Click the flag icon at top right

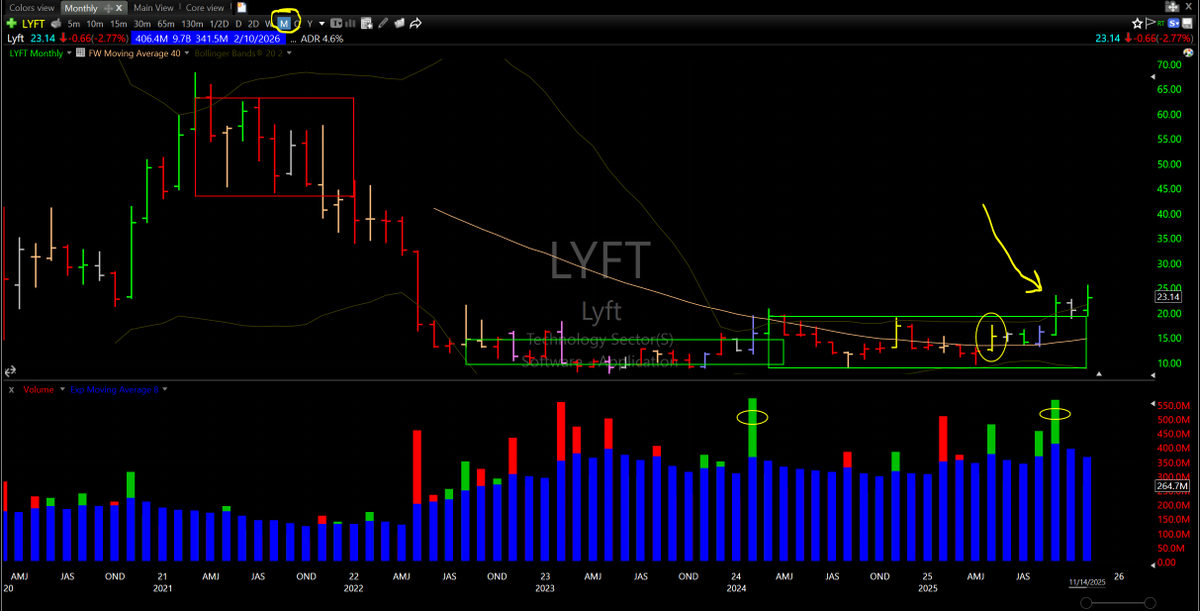[x=1150, y=23]
